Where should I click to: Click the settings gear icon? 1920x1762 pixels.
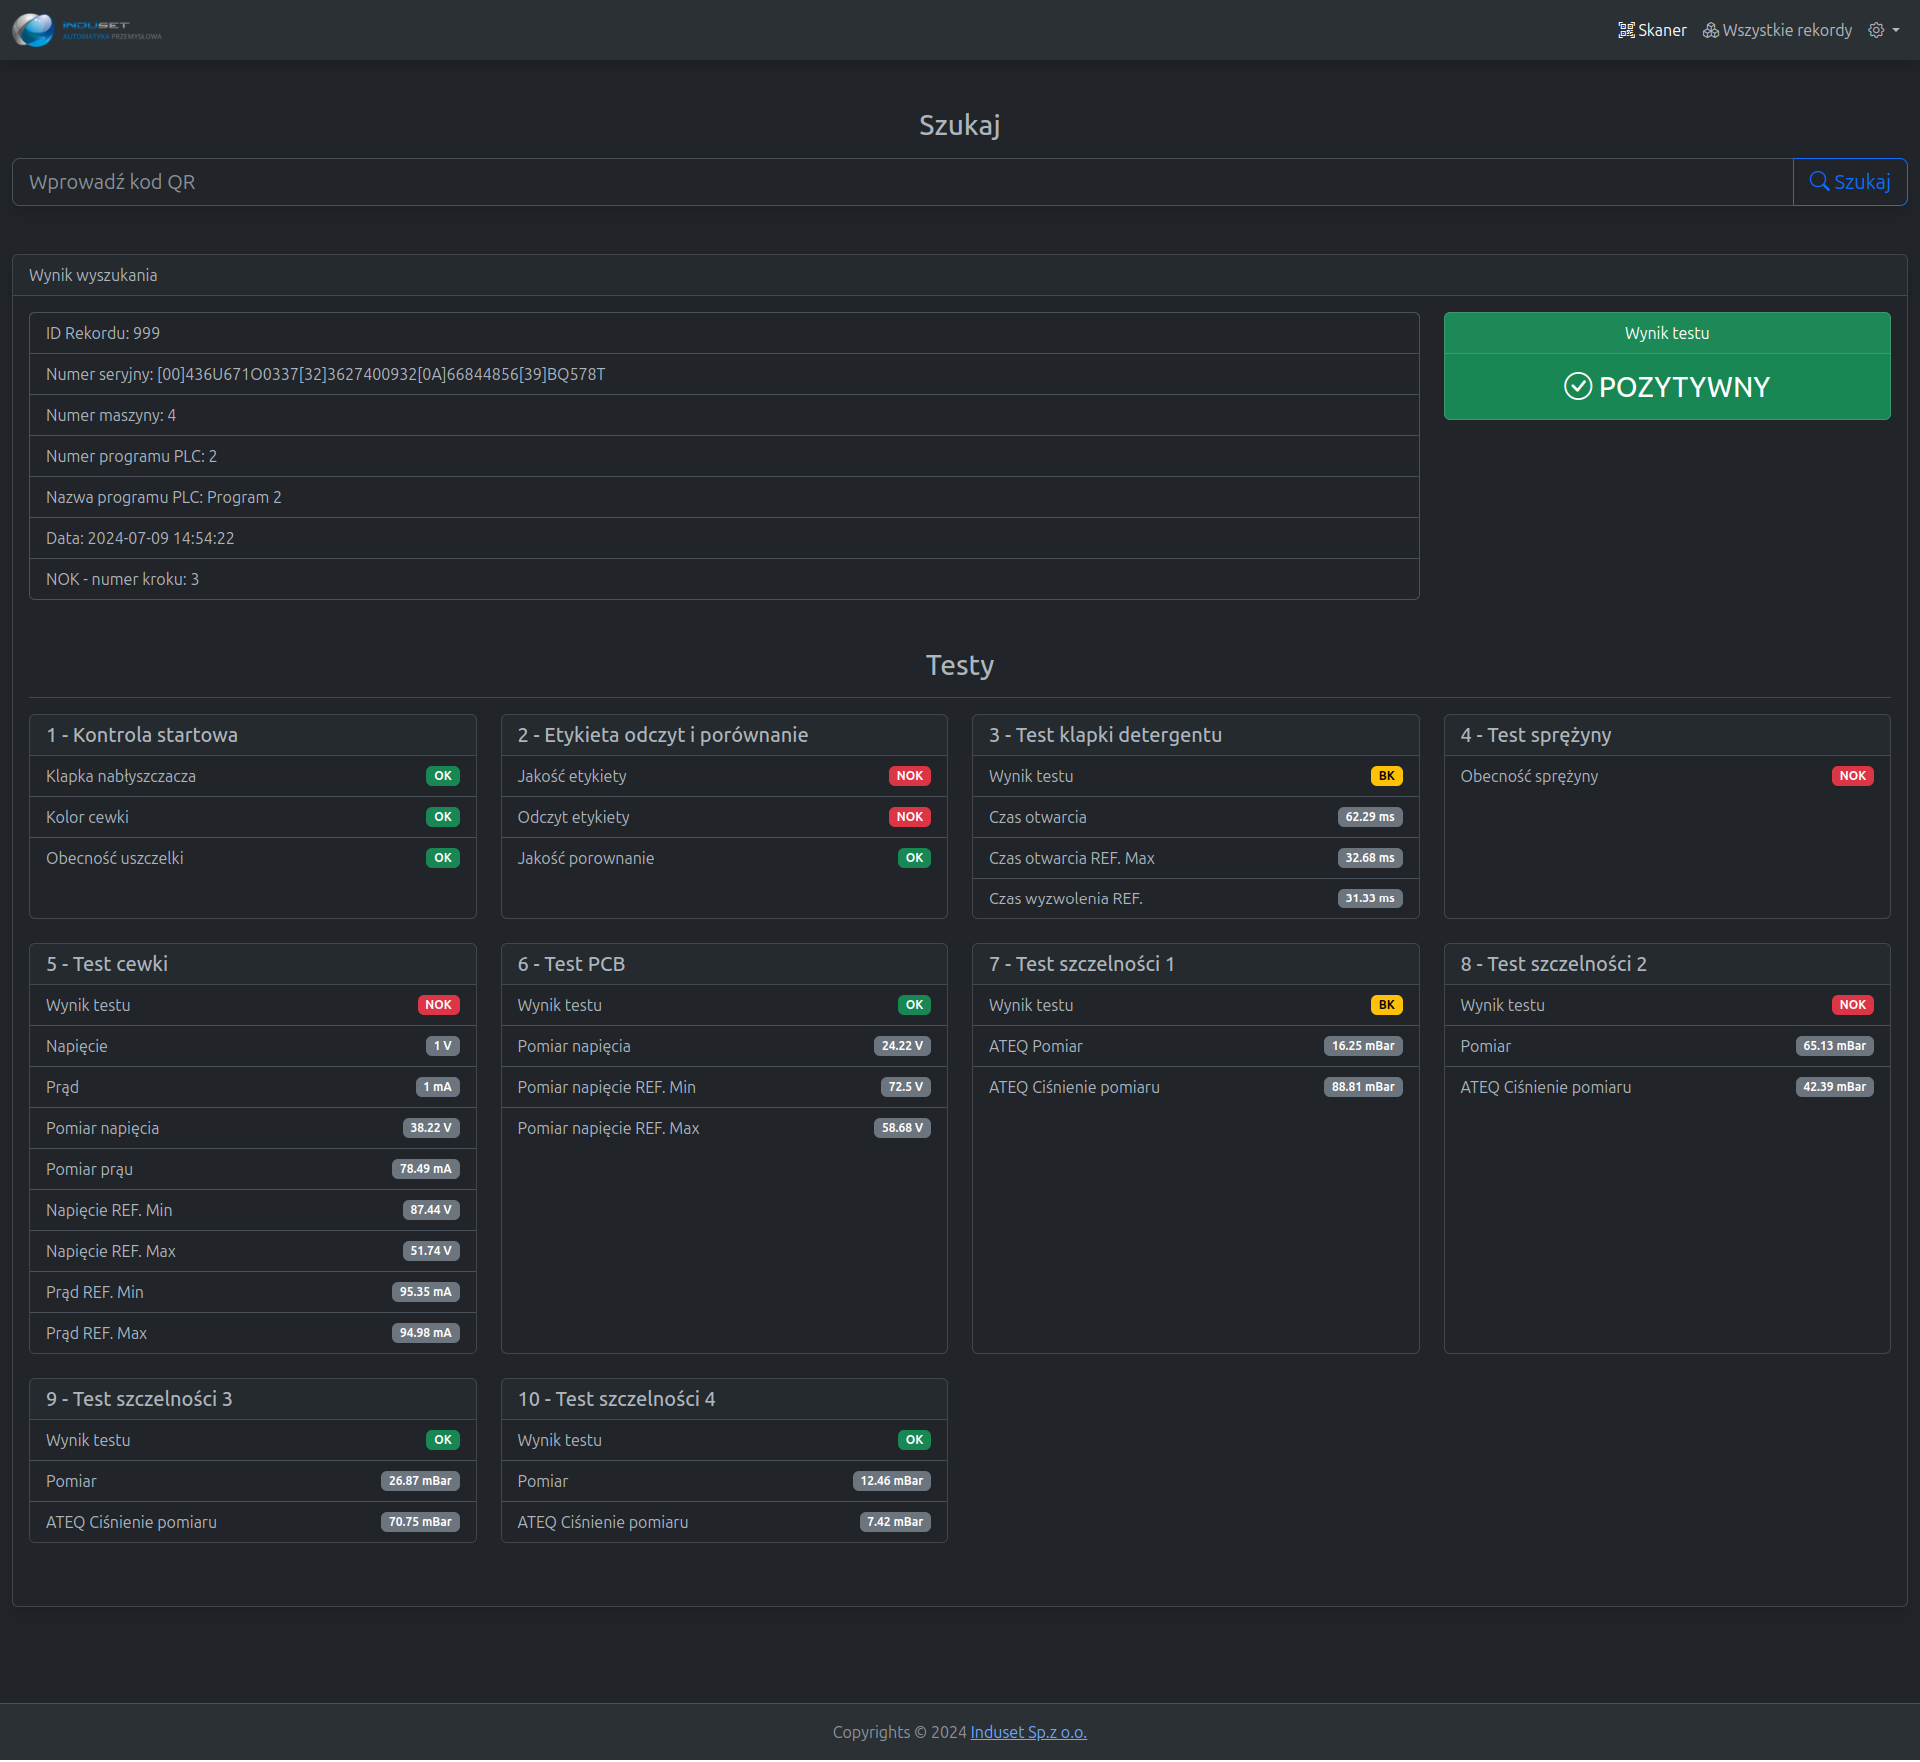[1876, 30]
